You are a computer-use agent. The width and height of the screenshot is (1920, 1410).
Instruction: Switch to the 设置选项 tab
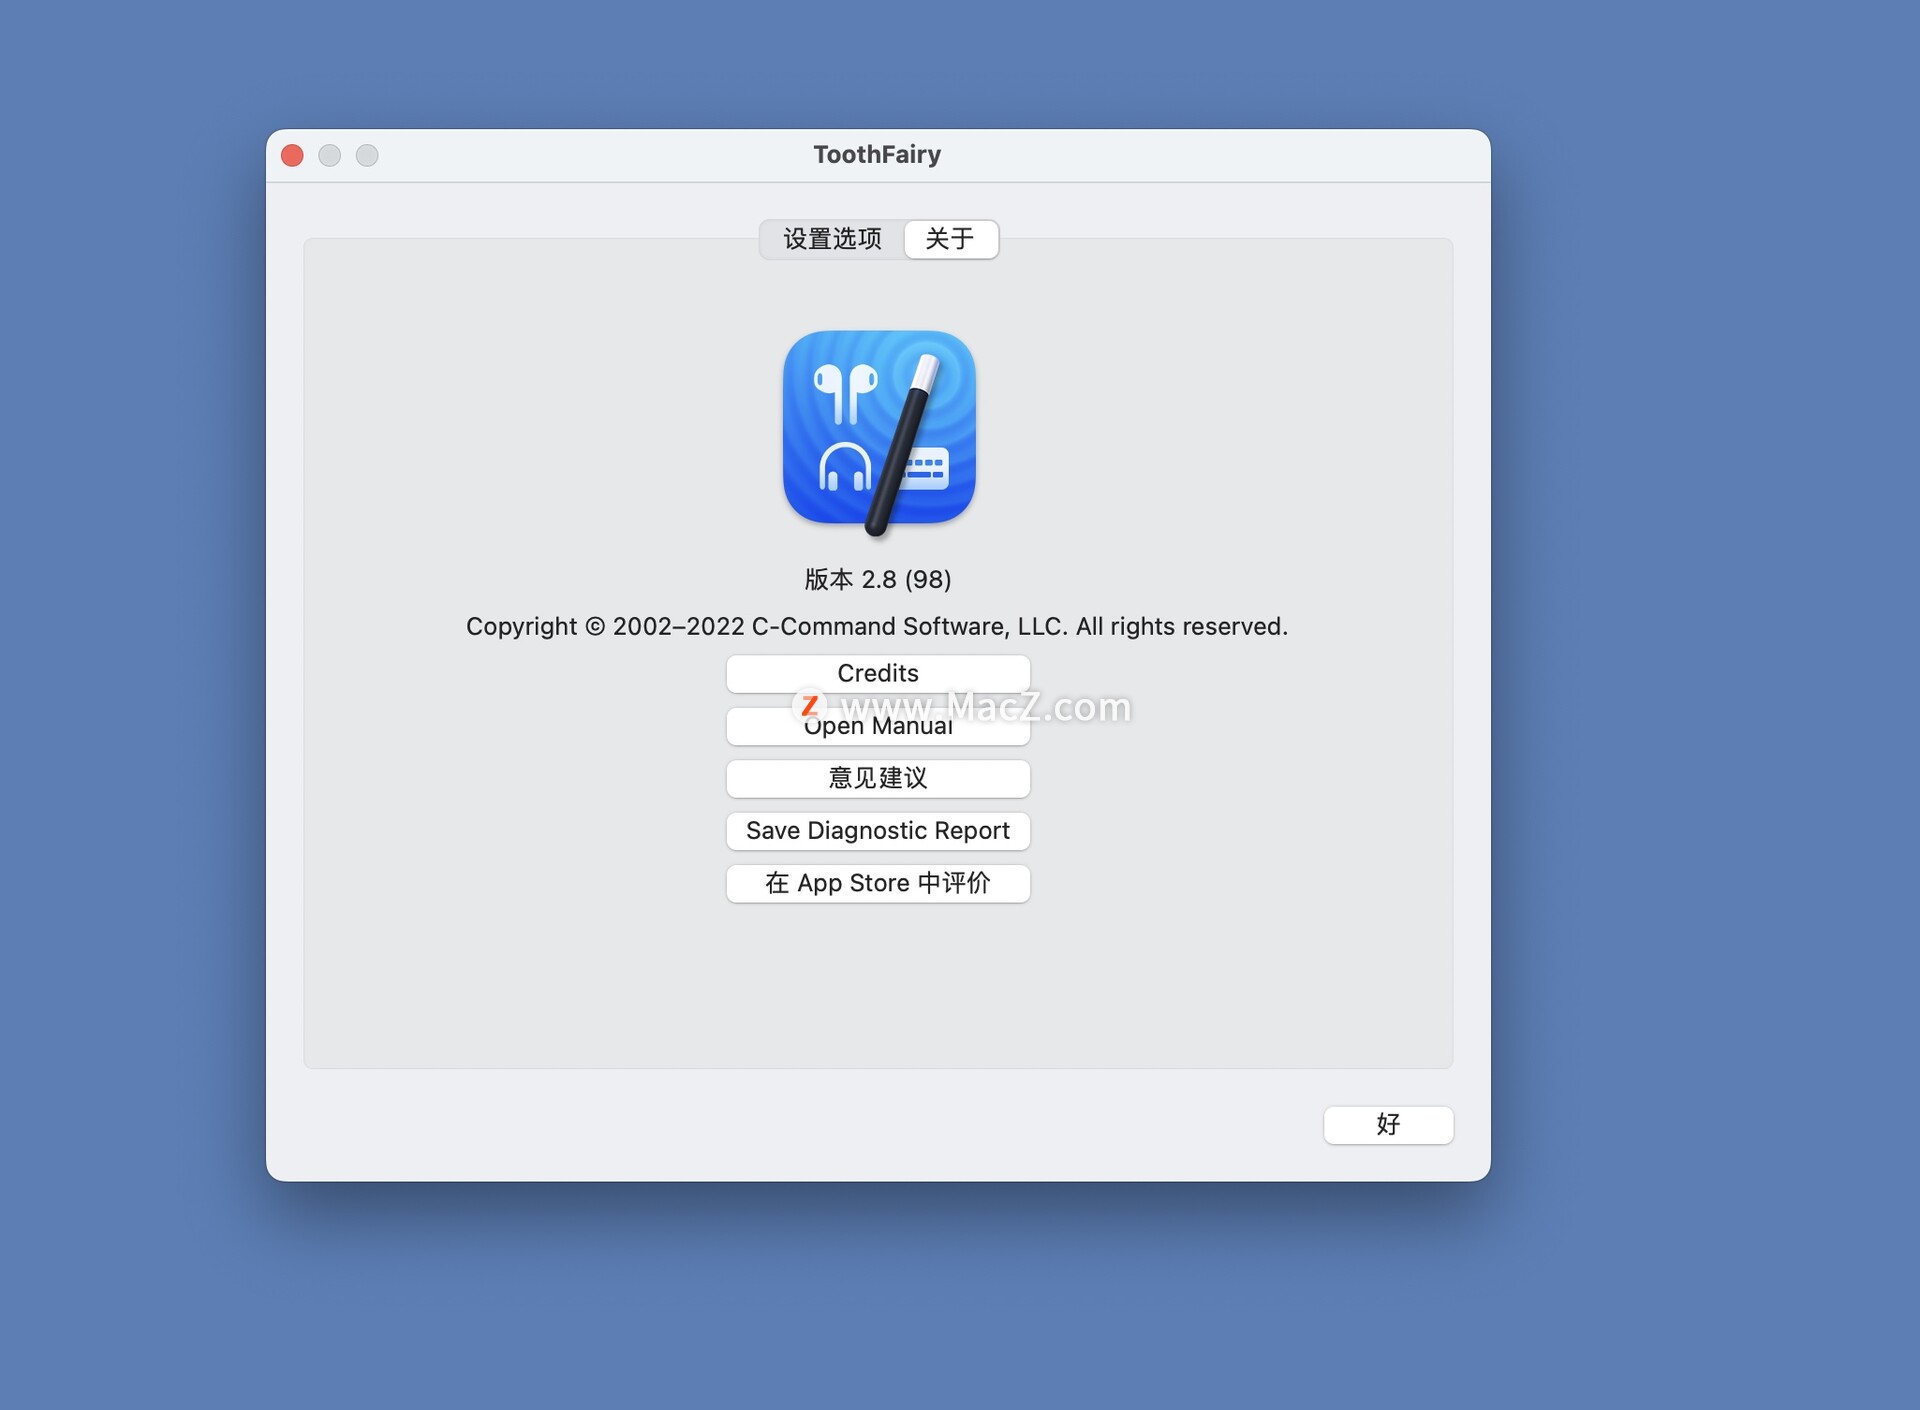[832, 239]
